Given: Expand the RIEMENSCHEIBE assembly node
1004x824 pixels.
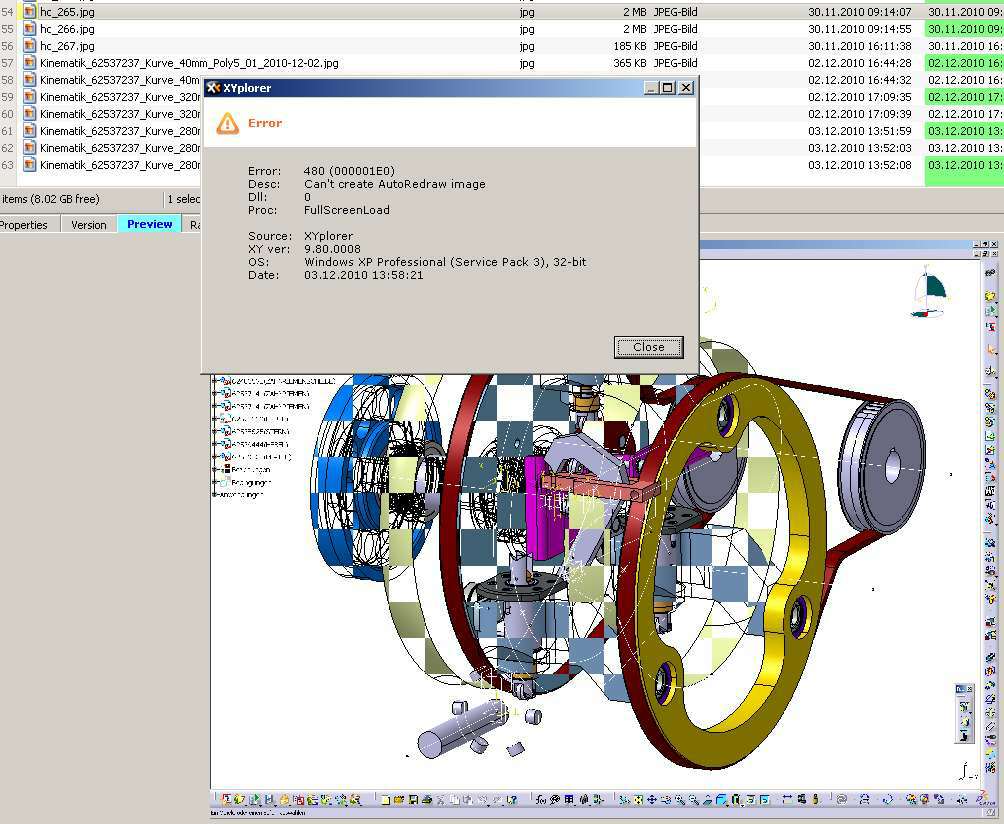Looking at the screenshot, I should (214, 382).
